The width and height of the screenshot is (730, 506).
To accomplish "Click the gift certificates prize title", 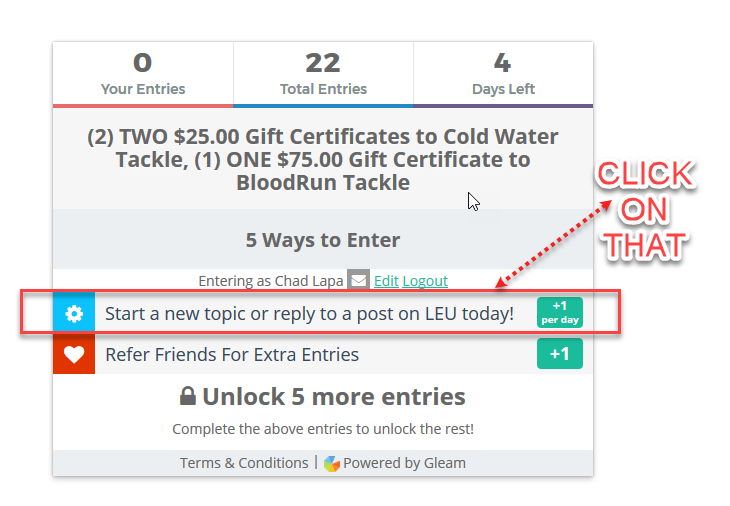I will tap(323, 159).
